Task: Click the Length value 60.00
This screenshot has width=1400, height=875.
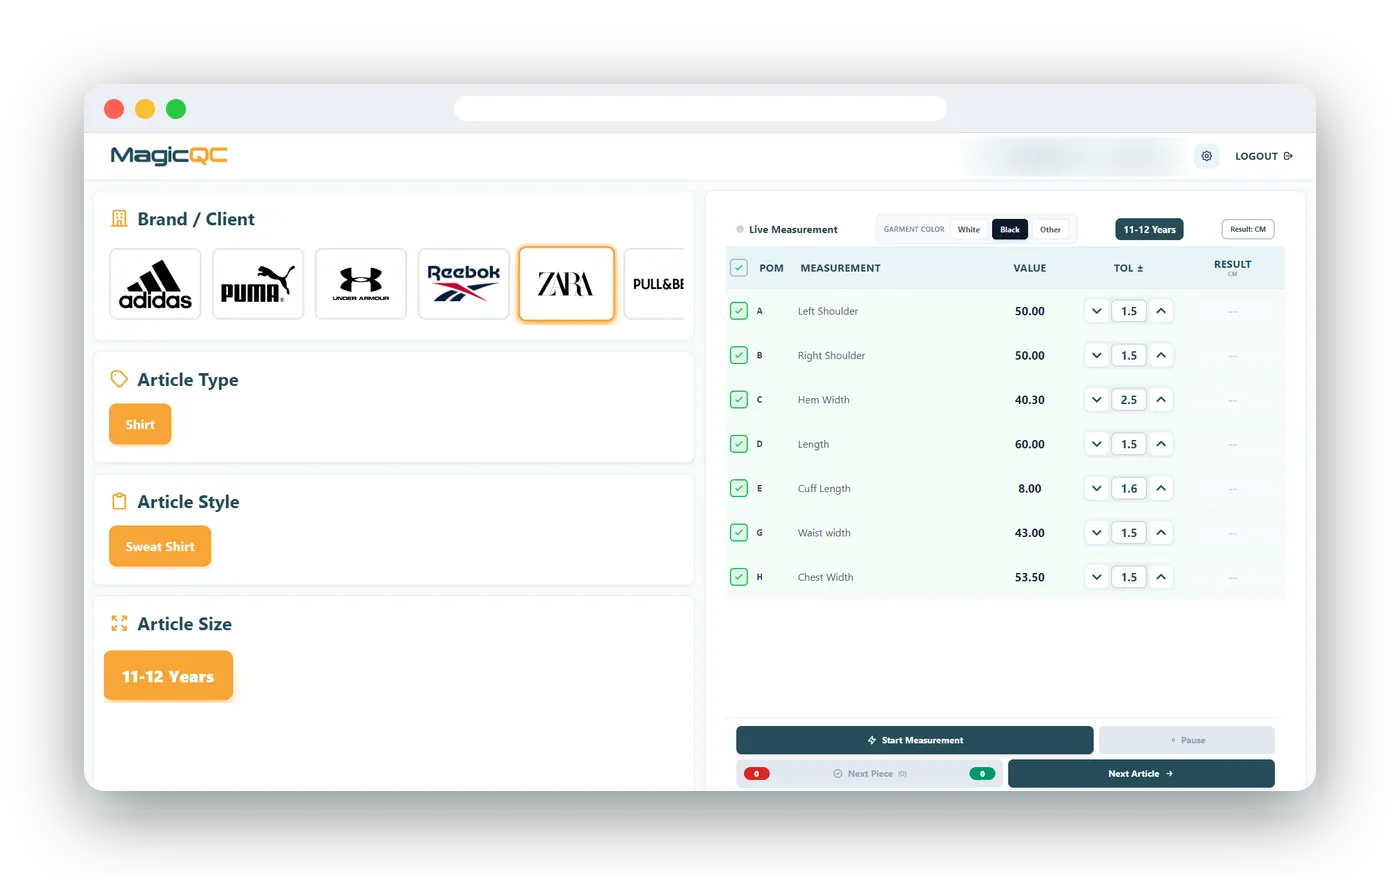Action: tap(1030, 444)
